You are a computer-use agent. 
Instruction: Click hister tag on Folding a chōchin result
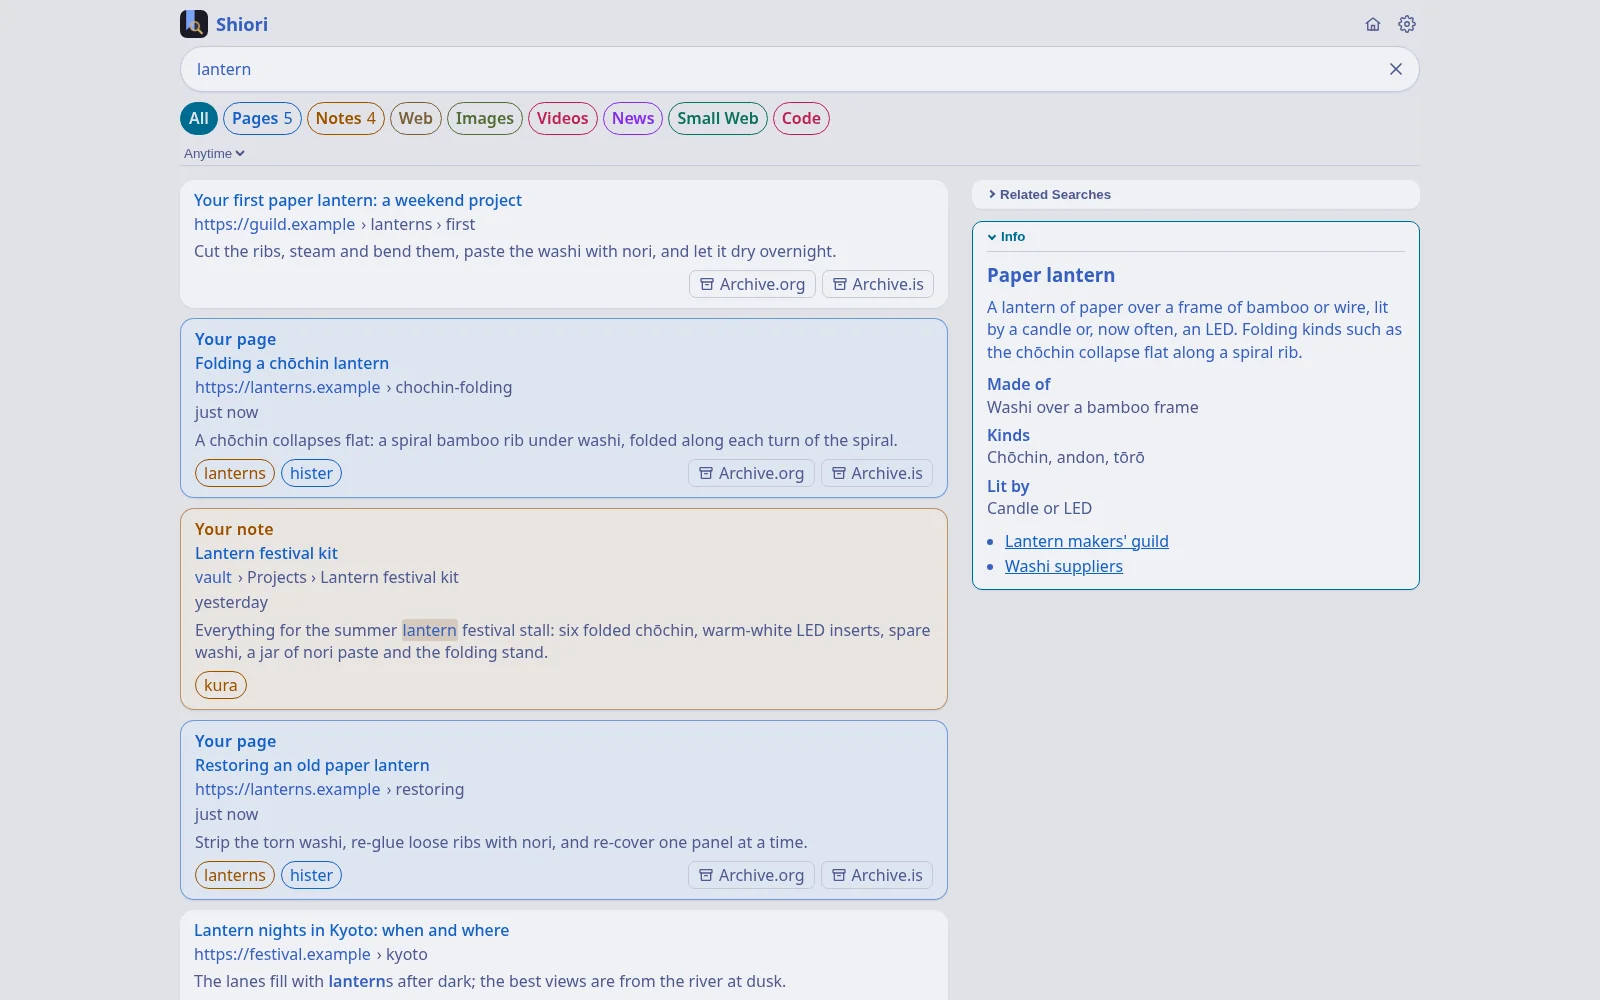311,473
